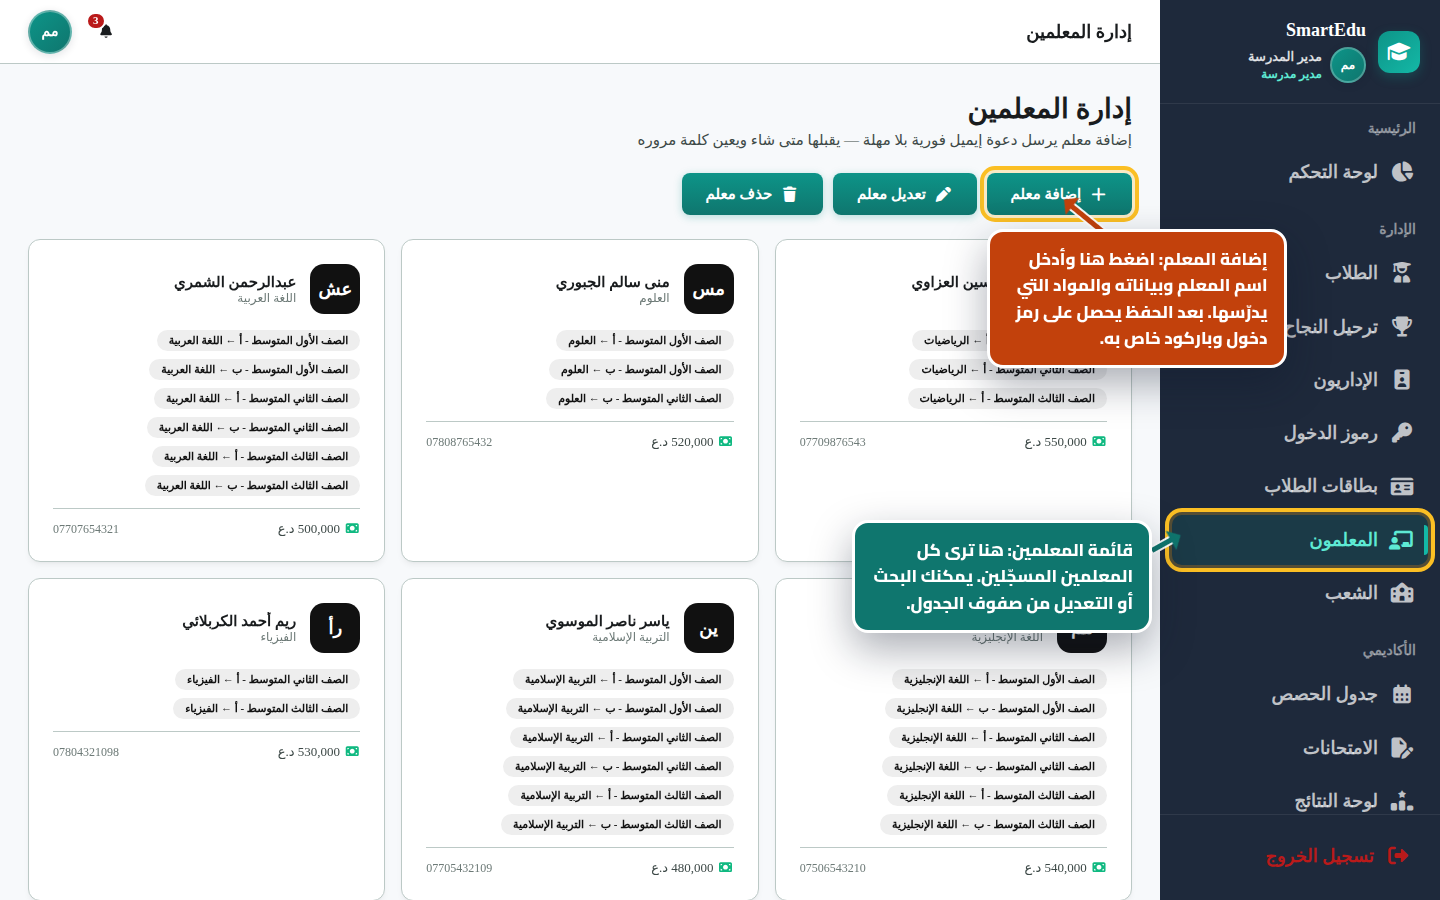
Task: Click salary 530,000 د.ع
Action: point(309,752)
